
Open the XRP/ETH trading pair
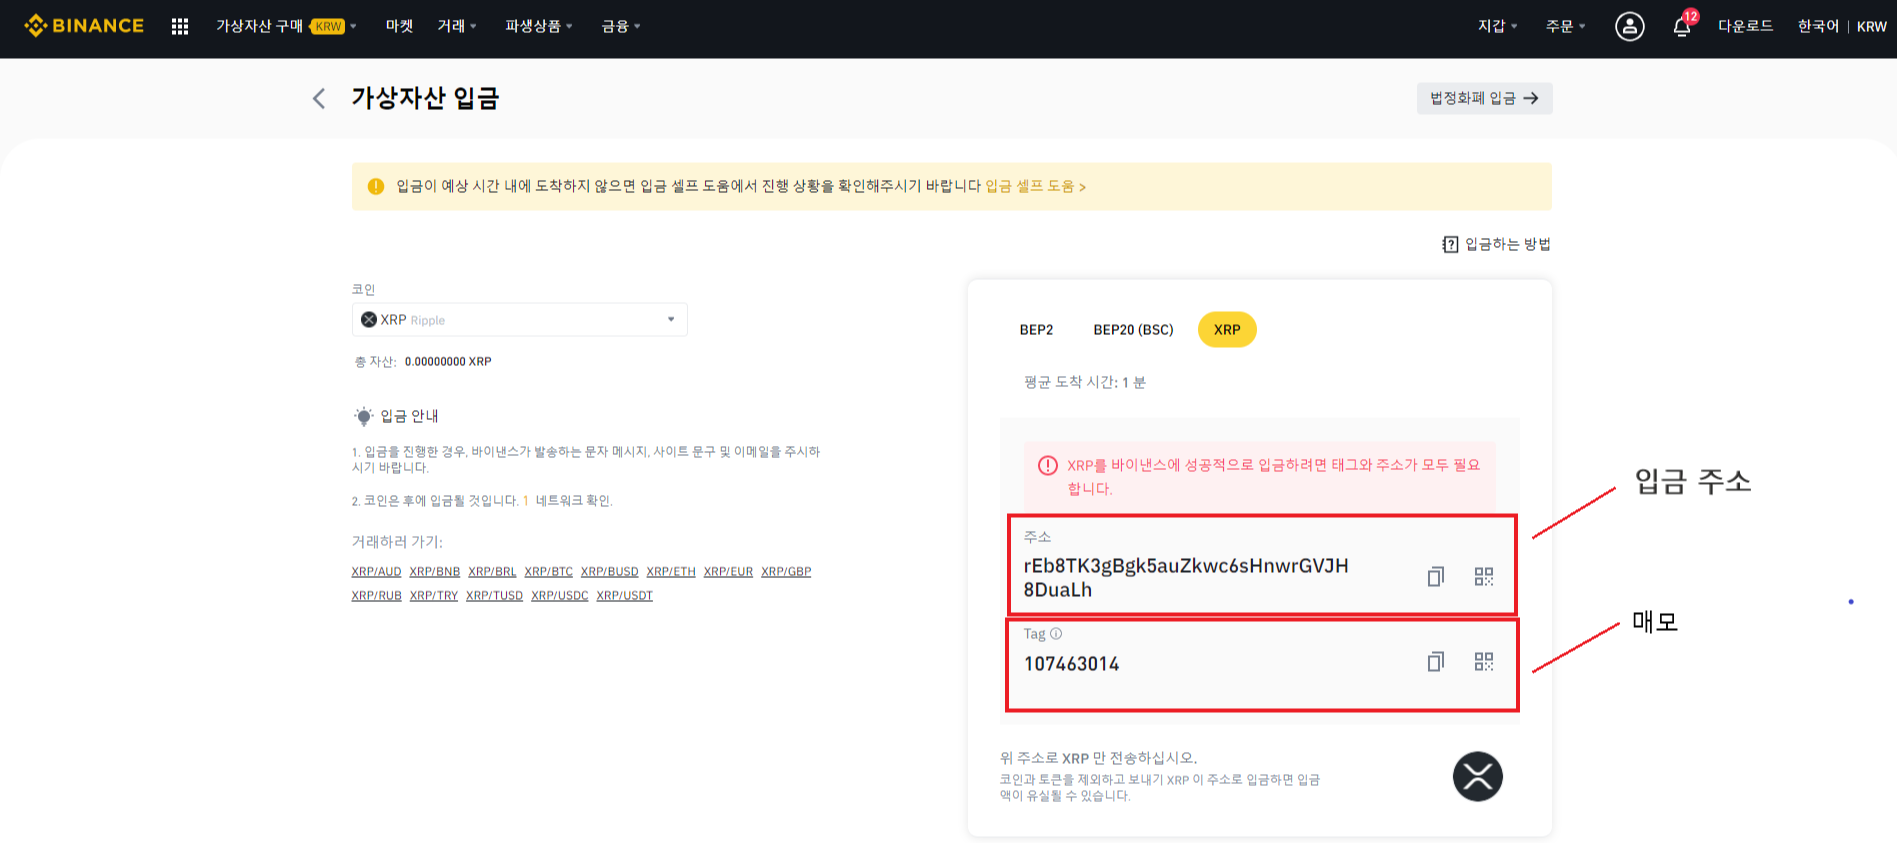[x=671, y=572]
